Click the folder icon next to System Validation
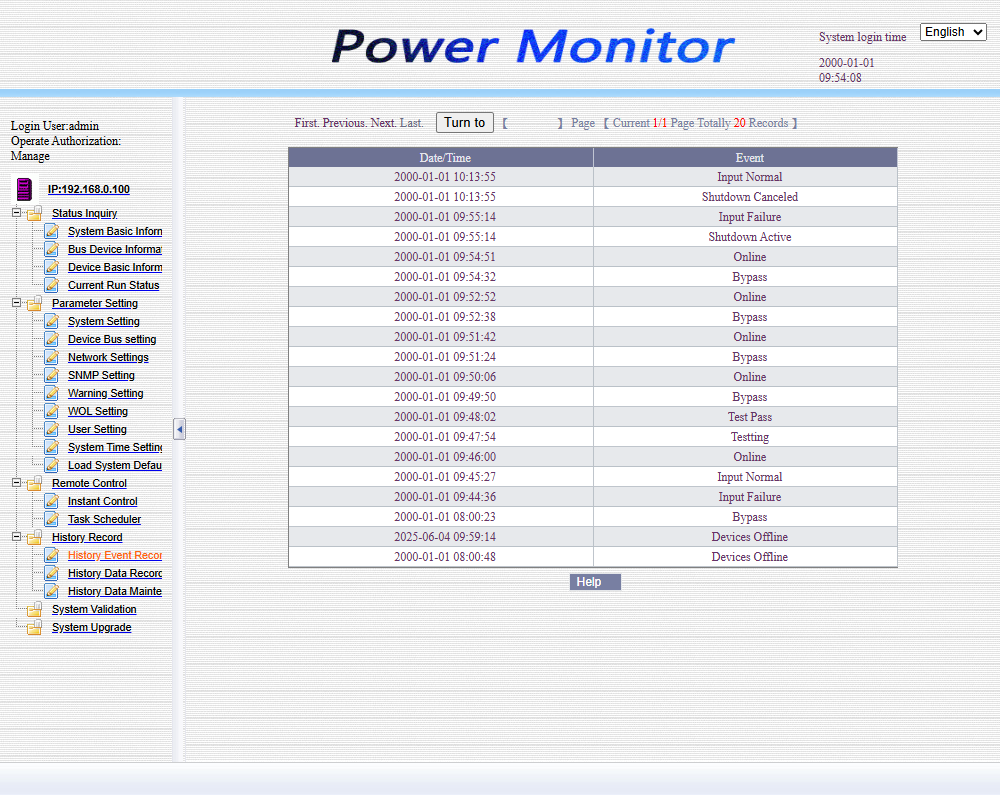 point(34,609)
